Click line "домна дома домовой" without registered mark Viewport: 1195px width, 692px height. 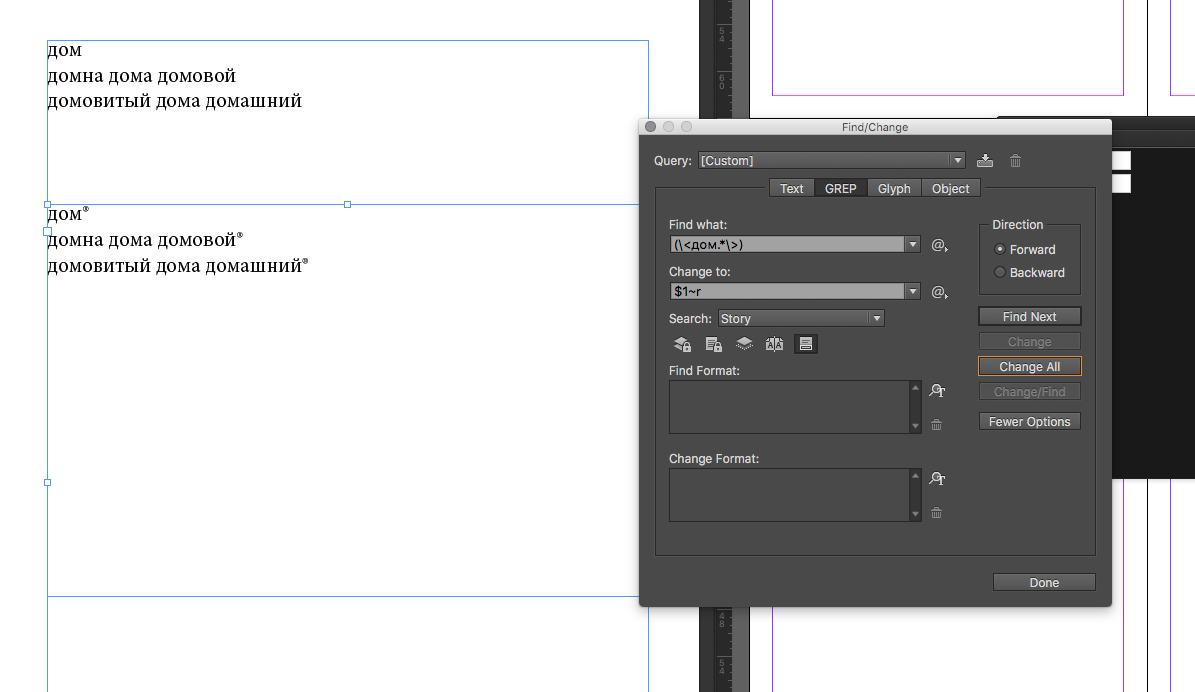(142, 76)
